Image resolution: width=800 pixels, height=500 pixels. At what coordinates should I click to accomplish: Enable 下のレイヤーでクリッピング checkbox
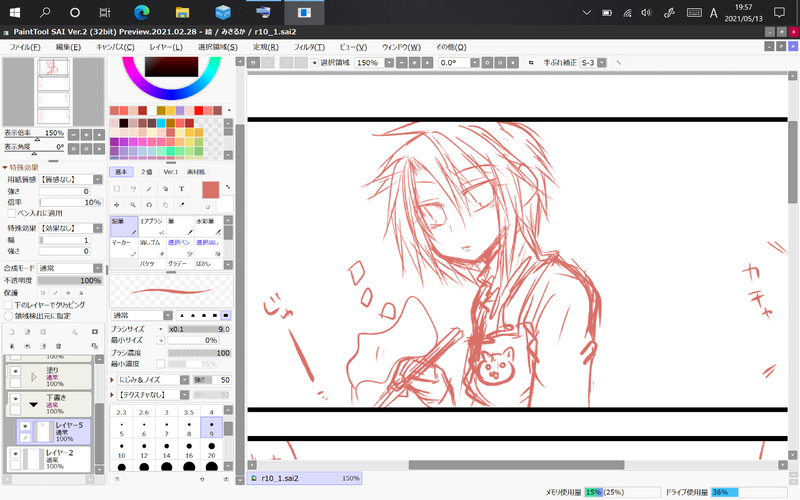[x=8, y=305]
